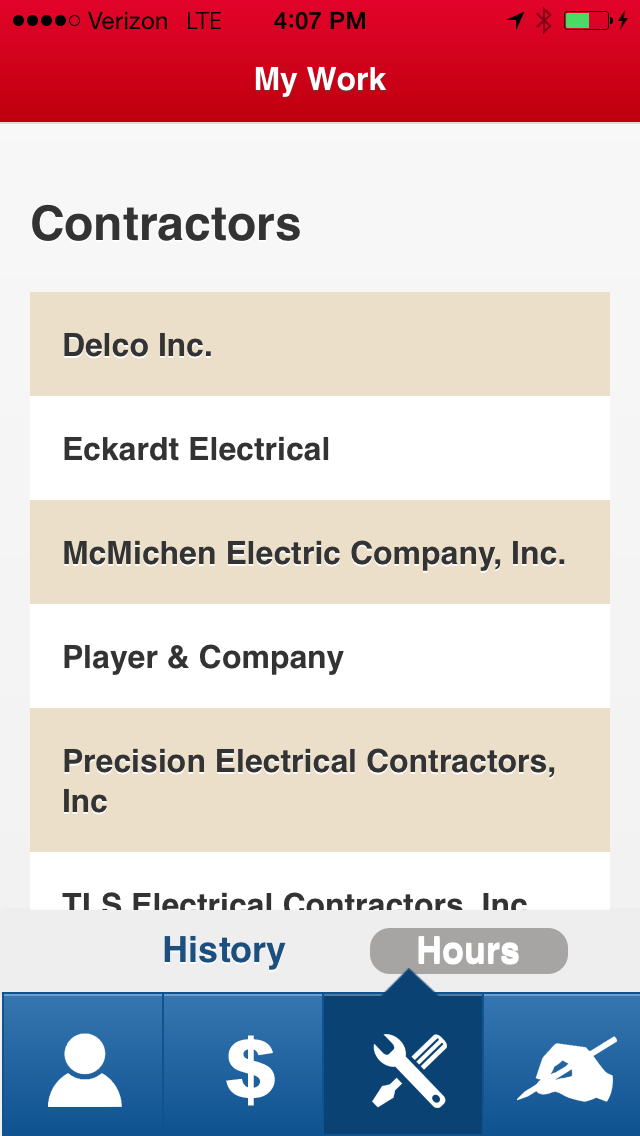Tap the battery indicator icon
640x1136 pixels.
587,20
